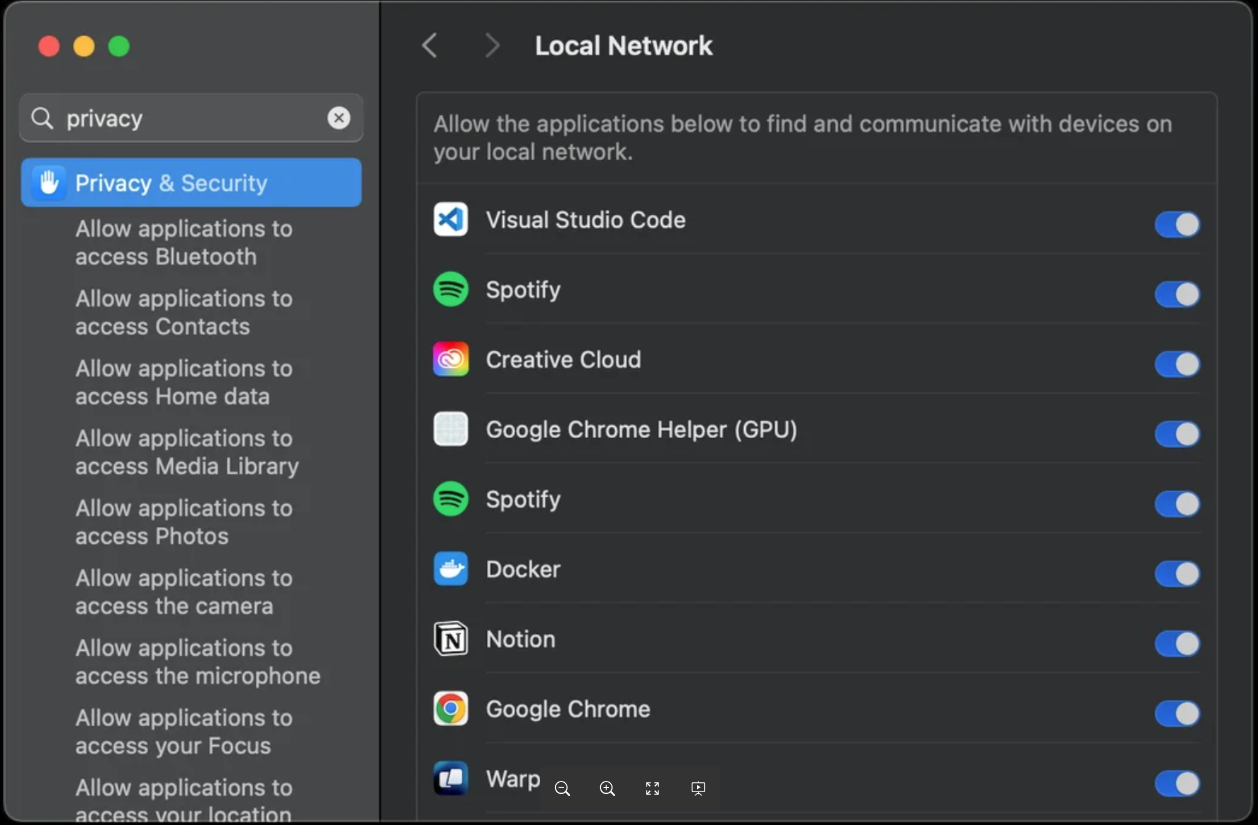Click into the search field containing privacy

click(x=191, y=118)
